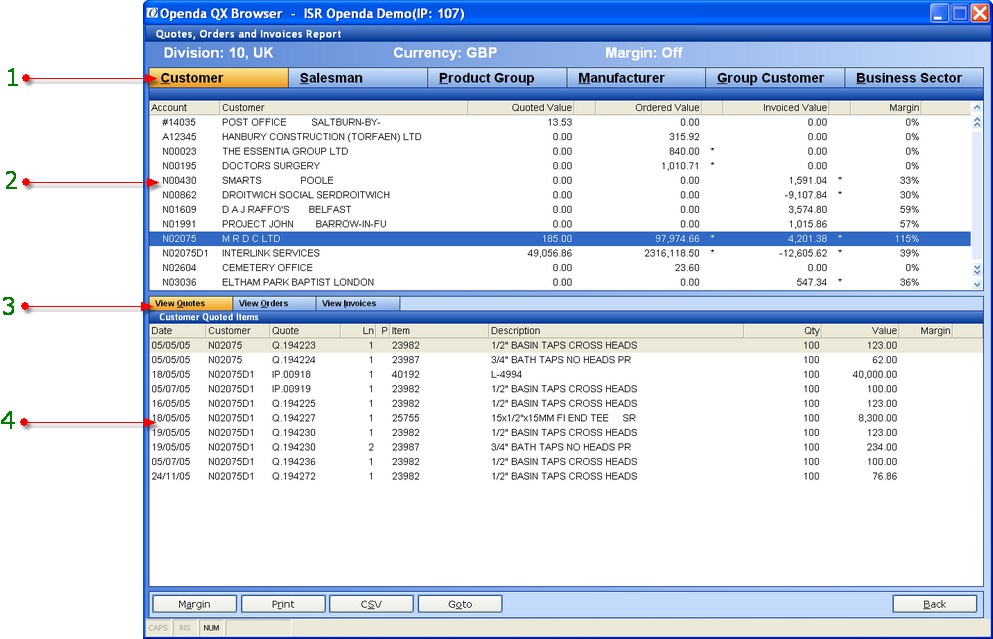This screenshot has height=639, width=993.
Task: Switch to the Manufacturer tab
Action: (x=636, y=78)
